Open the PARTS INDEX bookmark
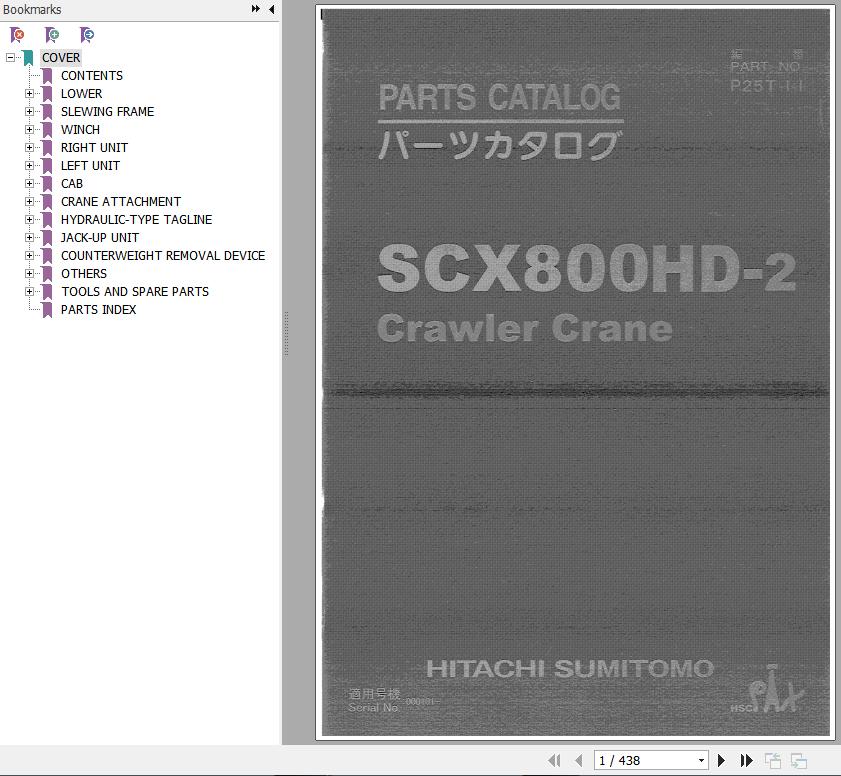The height and width of the screenshot is (776, 841). pos(98,309)
